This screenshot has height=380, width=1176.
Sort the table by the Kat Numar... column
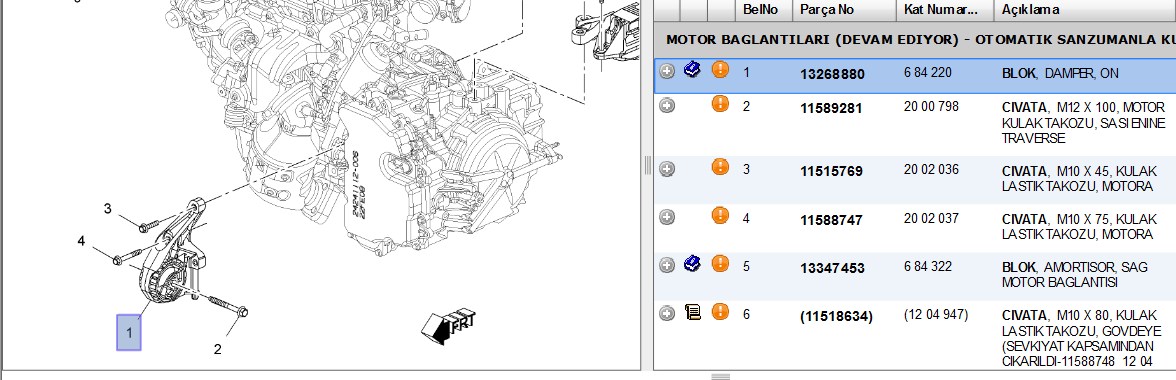pos(946,10)
